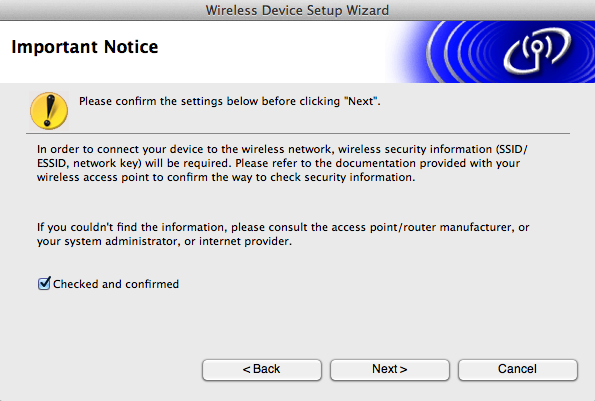
Task: Cancel the wireless setup wizard
Action: [518, 370]
